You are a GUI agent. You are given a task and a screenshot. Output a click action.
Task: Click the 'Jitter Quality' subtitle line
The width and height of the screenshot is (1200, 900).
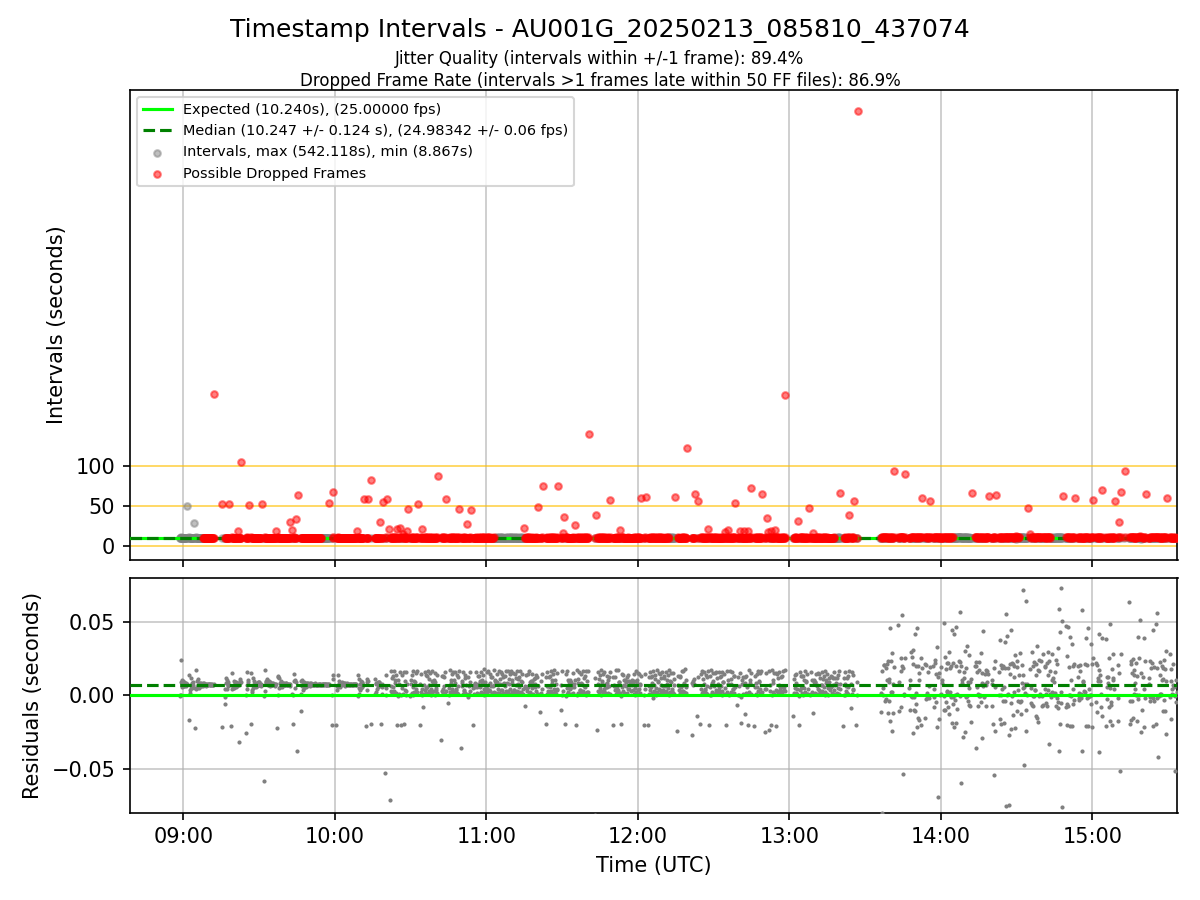(599, 59)
